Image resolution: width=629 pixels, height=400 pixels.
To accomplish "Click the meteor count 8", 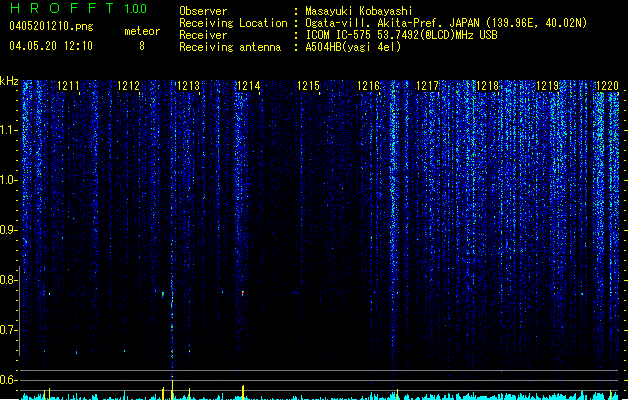I will click(142, 46).
